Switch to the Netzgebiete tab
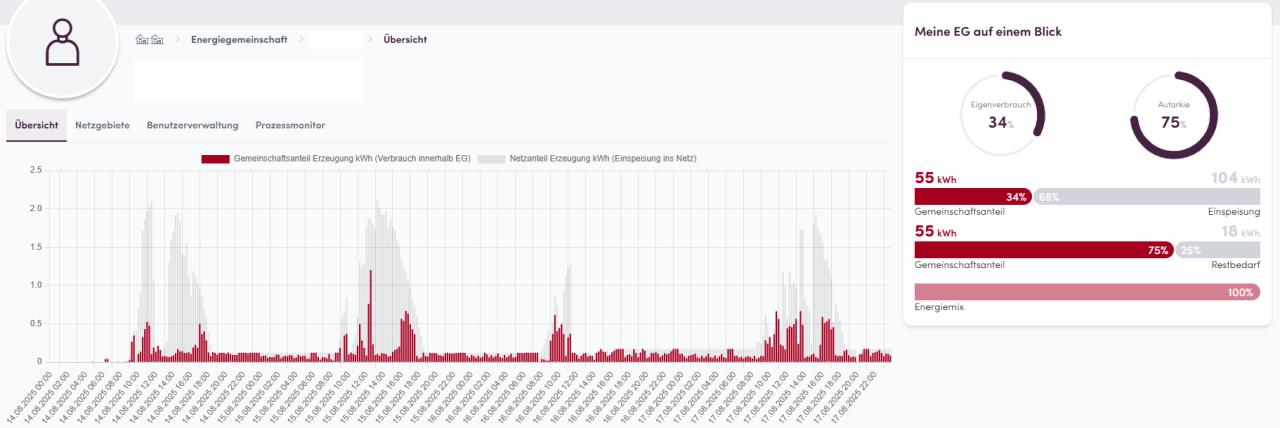Image resolution: width=1280 pixels, height=428 pixels. click(x=102, y=125)
